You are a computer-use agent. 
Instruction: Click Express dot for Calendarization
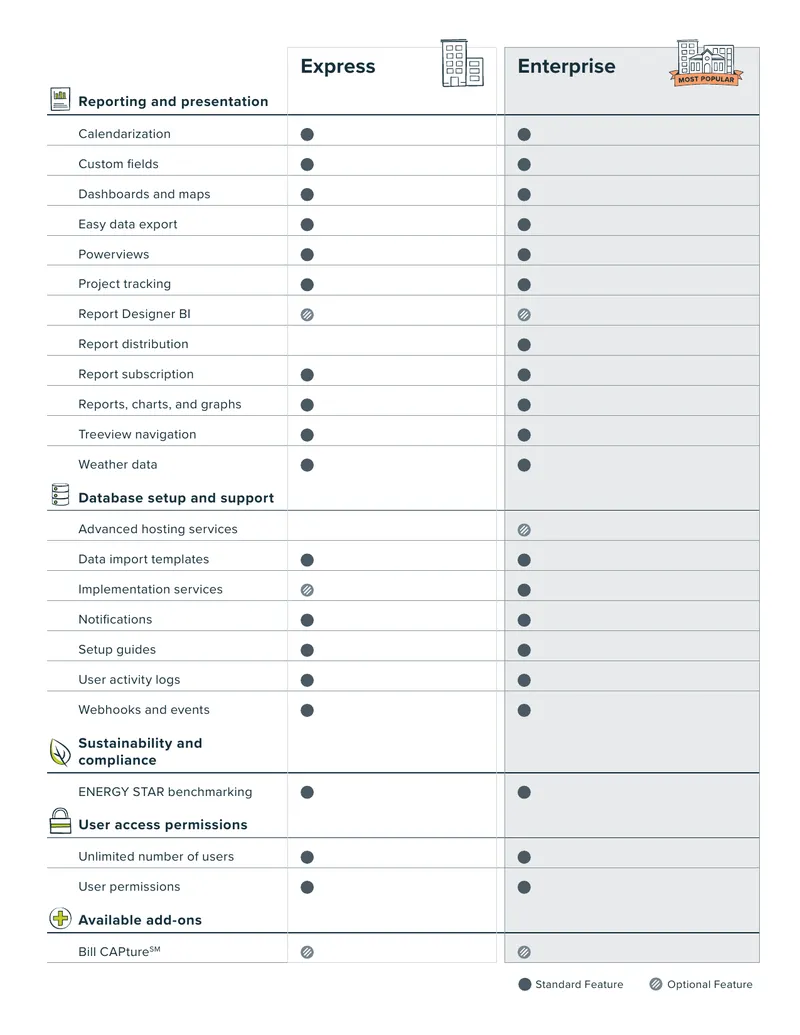(307, 135)
